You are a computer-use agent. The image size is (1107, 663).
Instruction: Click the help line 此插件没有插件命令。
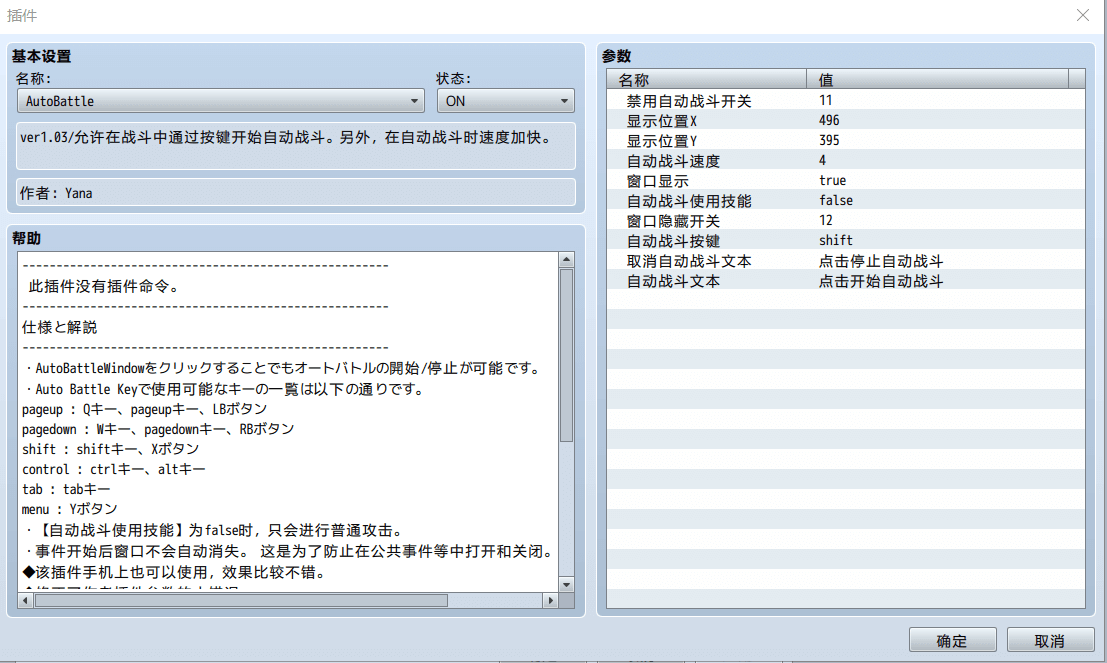pos(104,286)
